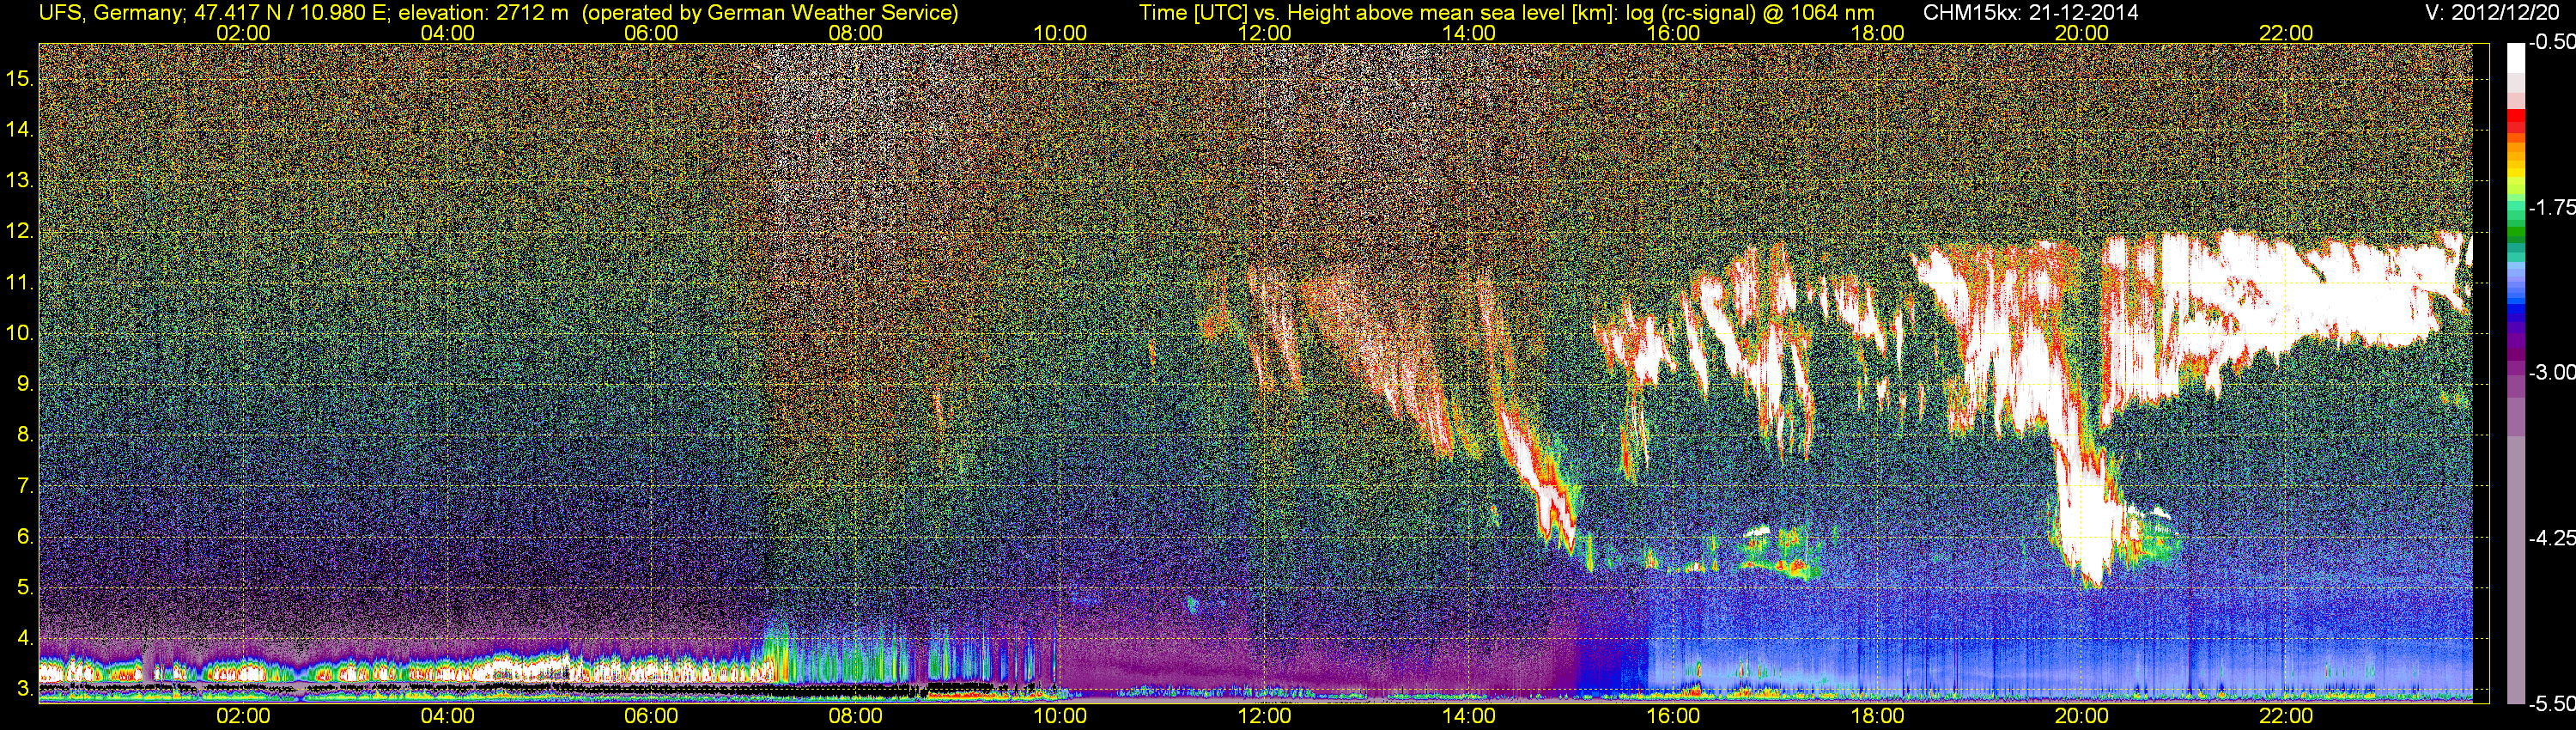2576x730 pixels.
Task: Click the 20:00 label on the top time axis
Action: [2082, 33]
